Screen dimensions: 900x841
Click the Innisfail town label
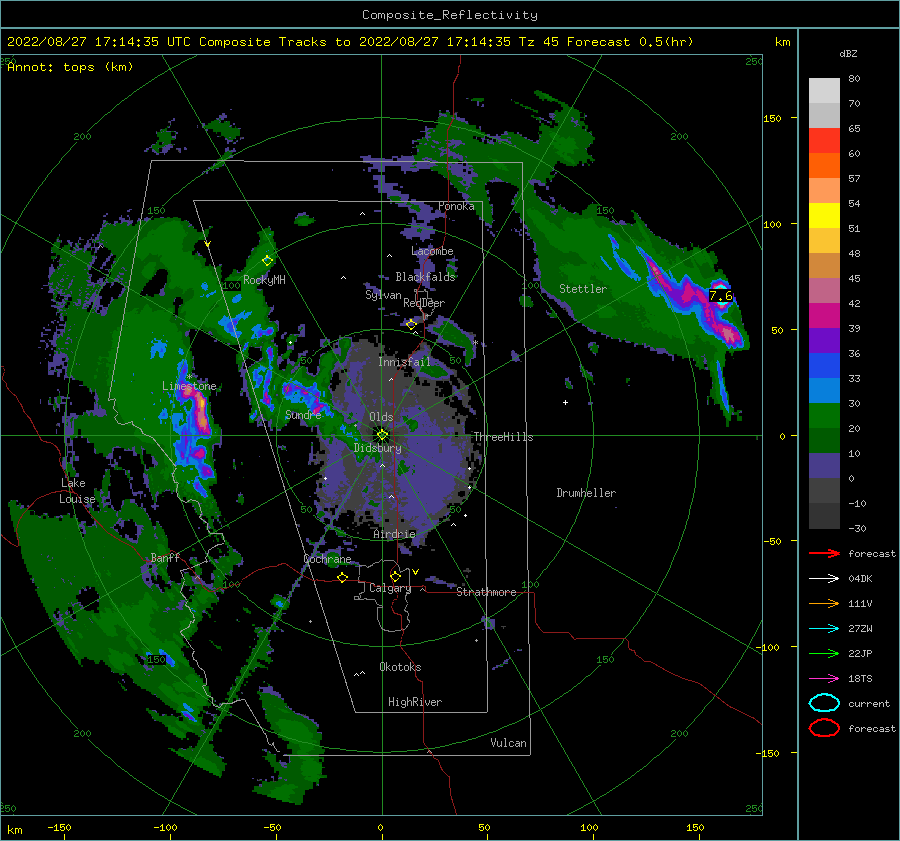404,362
